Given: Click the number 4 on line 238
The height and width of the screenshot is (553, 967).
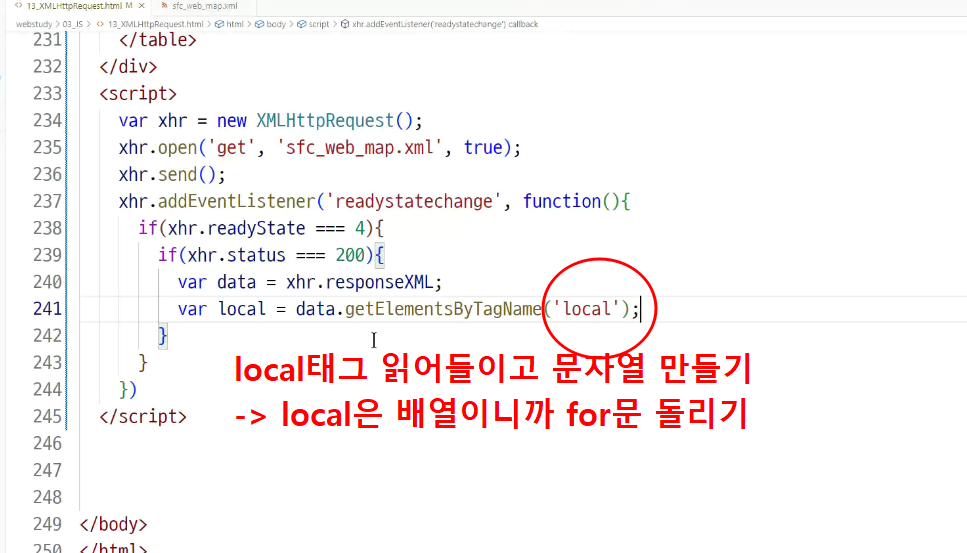Looking at the screenshot, I should pos(360,229).
